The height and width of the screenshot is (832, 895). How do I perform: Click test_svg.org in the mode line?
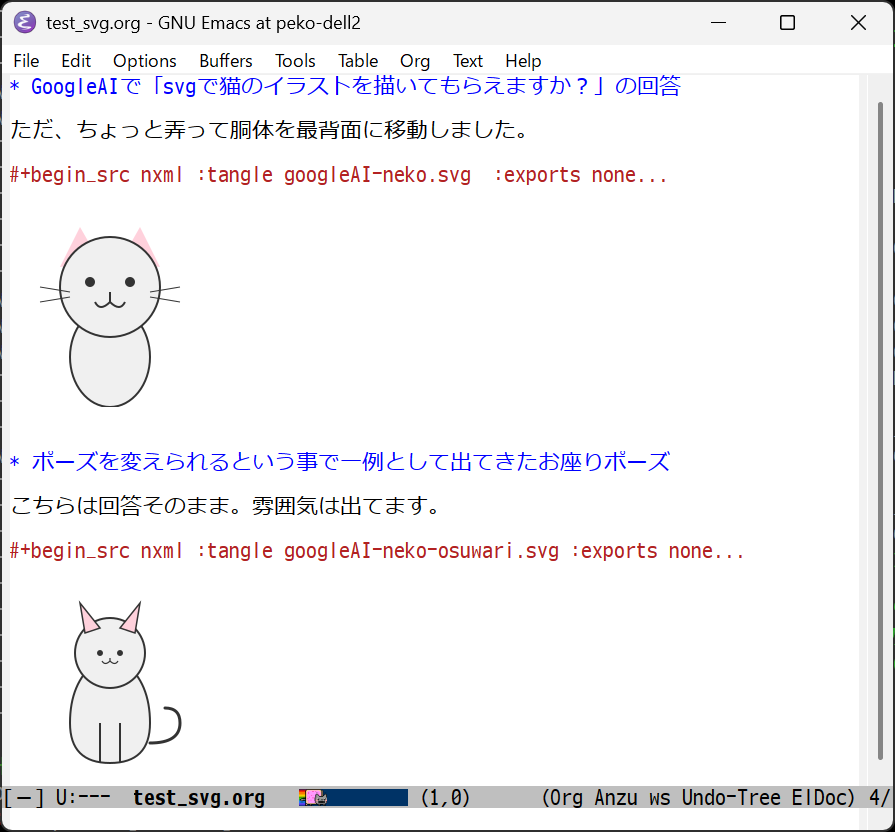198,797
